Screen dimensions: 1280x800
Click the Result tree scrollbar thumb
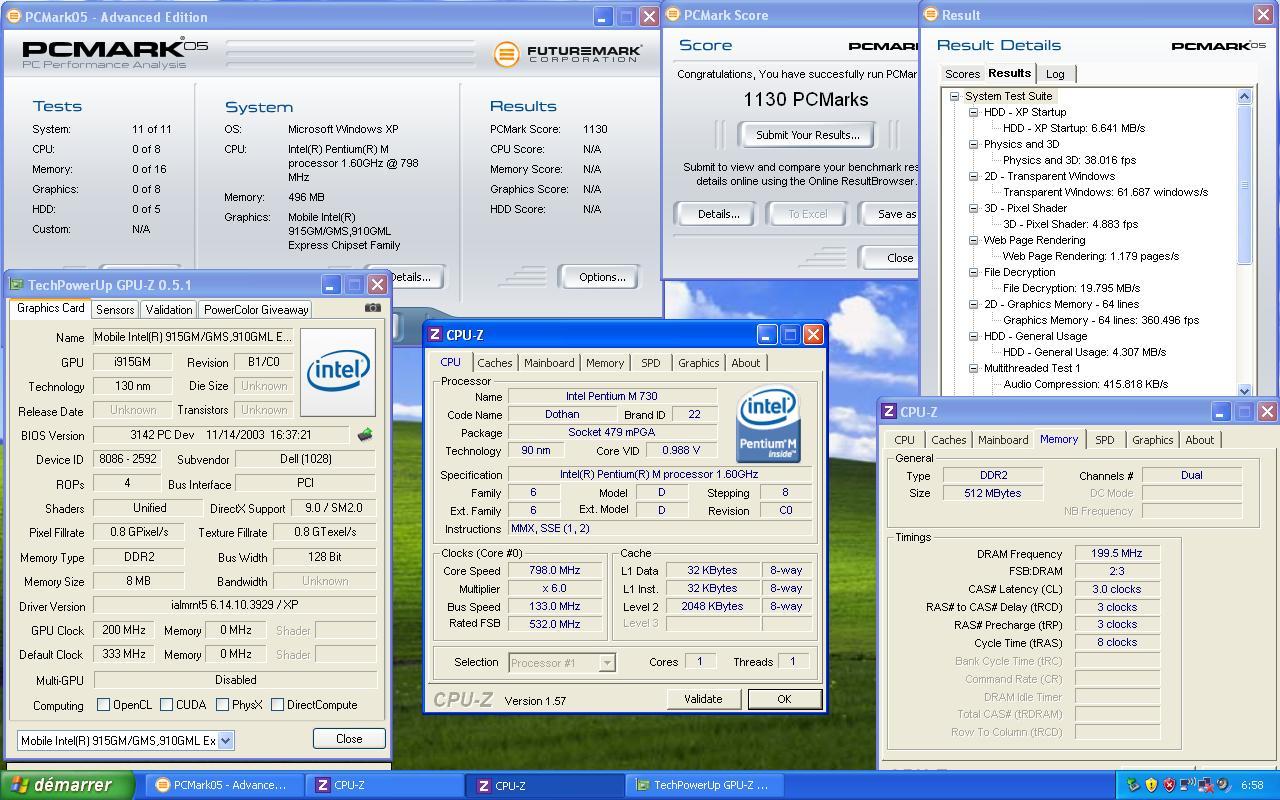pos(1245,186)
